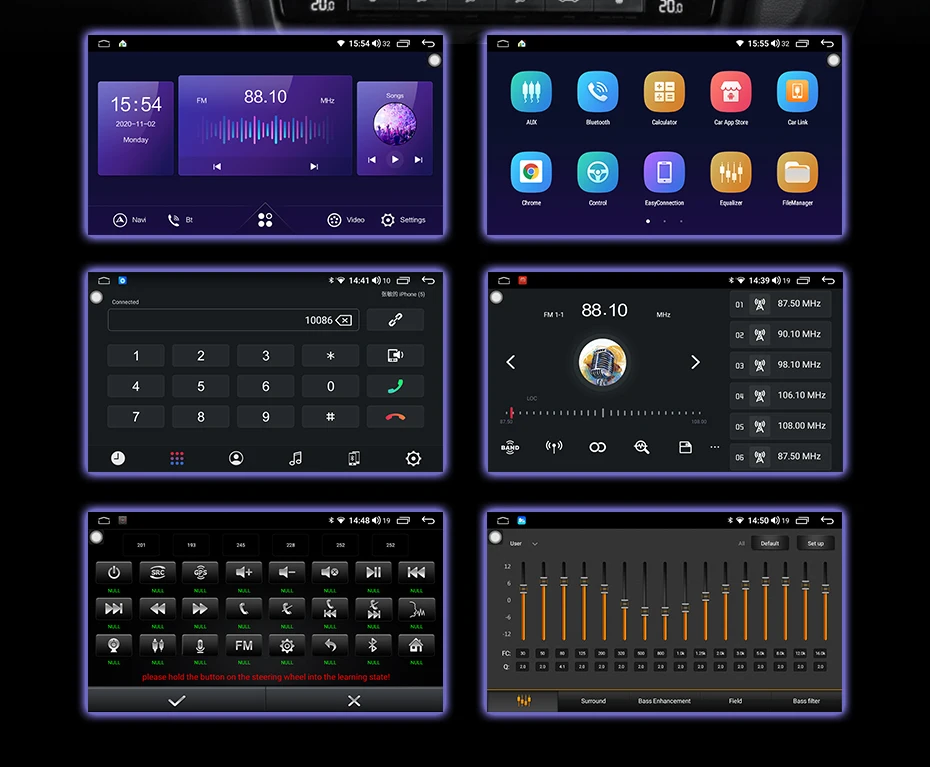Select preset 03 98.10 MHz
930x767 pixels.
click(x=780, y=365)
